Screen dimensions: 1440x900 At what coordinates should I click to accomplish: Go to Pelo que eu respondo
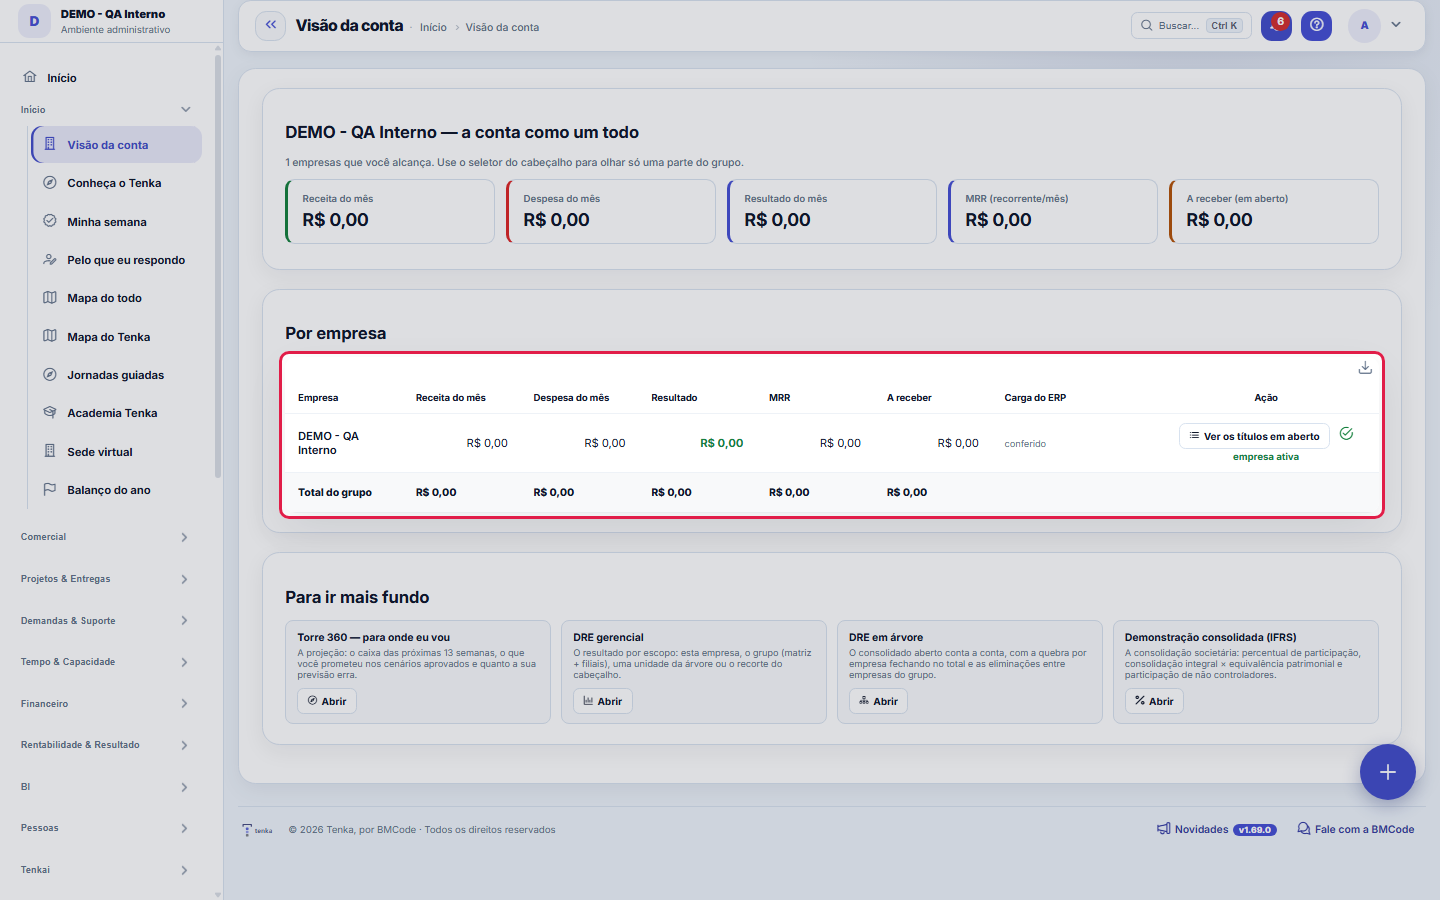tap(116, 260)
